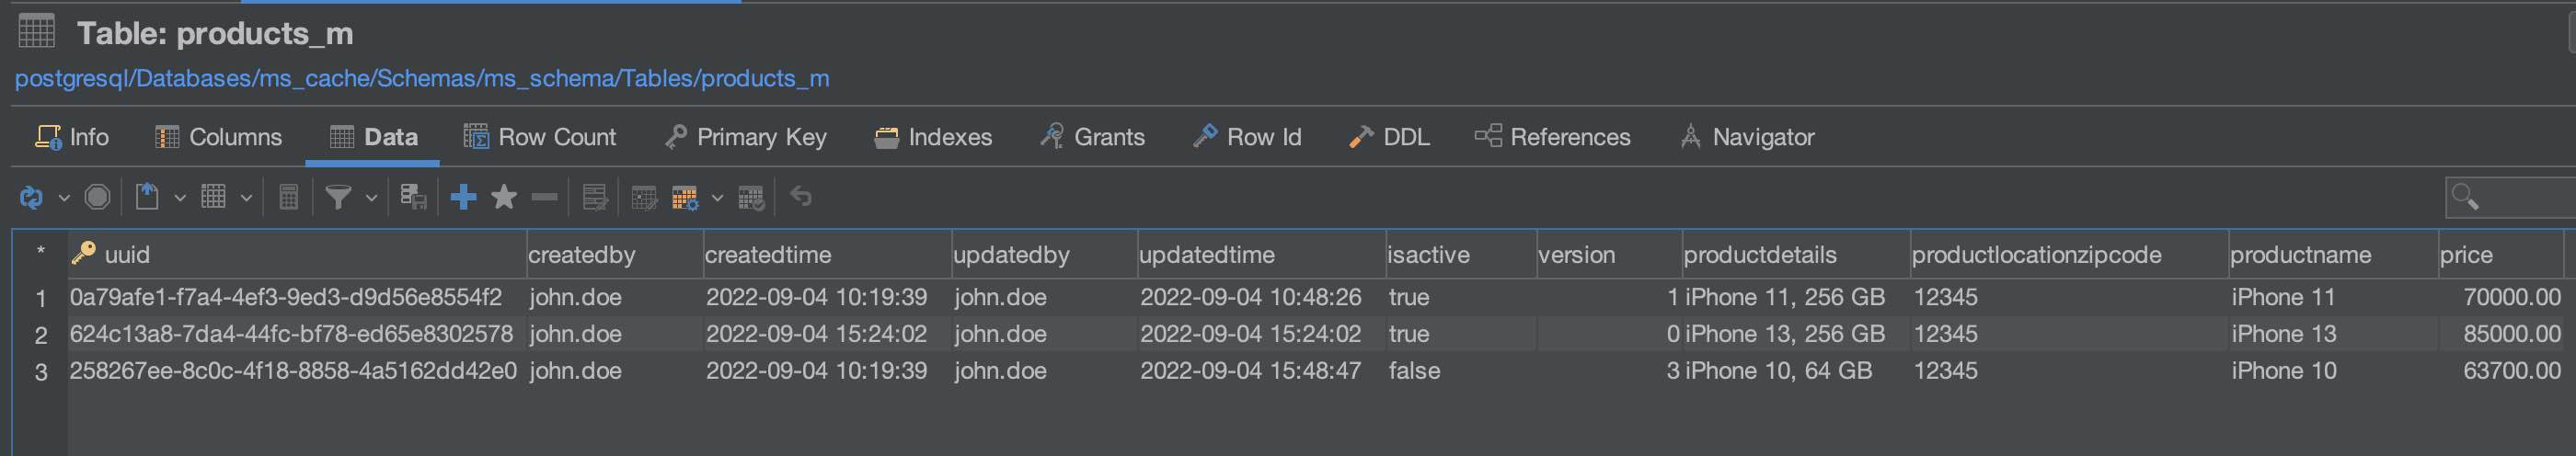
Task: Click the blue refresh data icon
Action: pos(31,198)
